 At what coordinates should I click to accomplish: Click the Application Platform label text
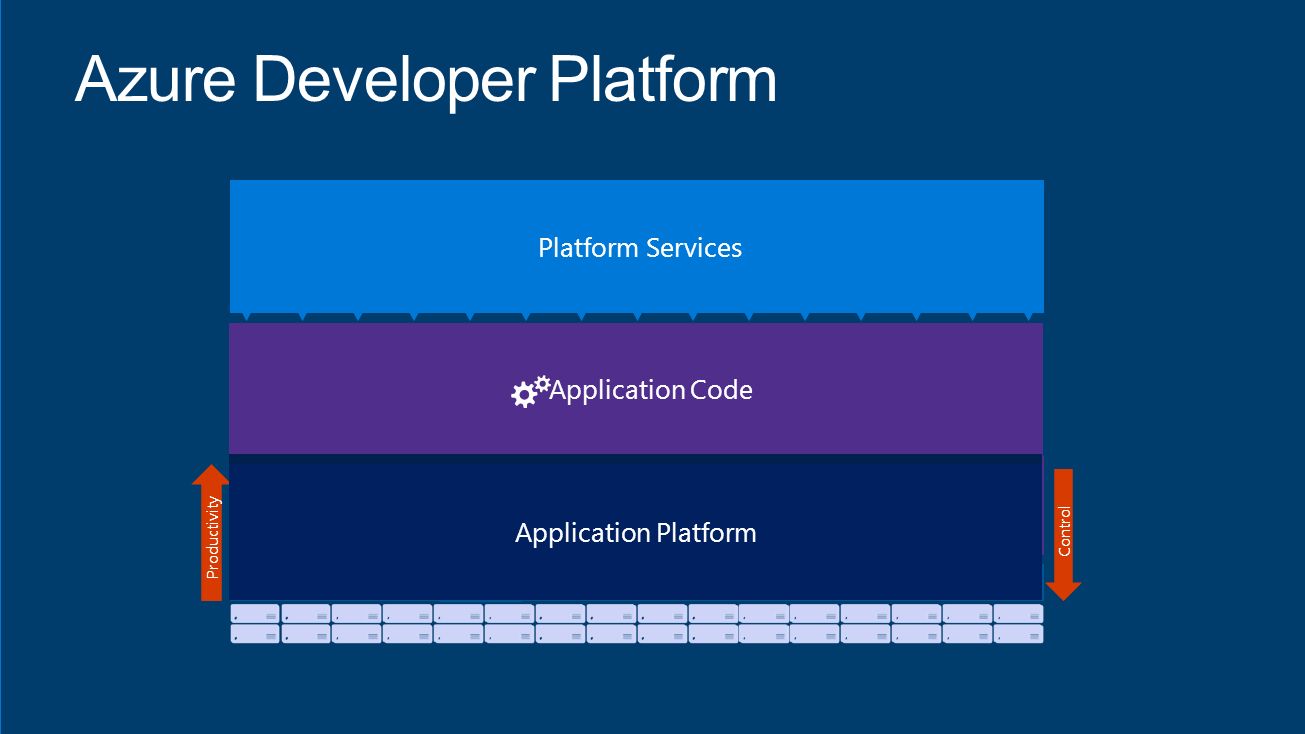pyautogui.click(x=636, y=533)
